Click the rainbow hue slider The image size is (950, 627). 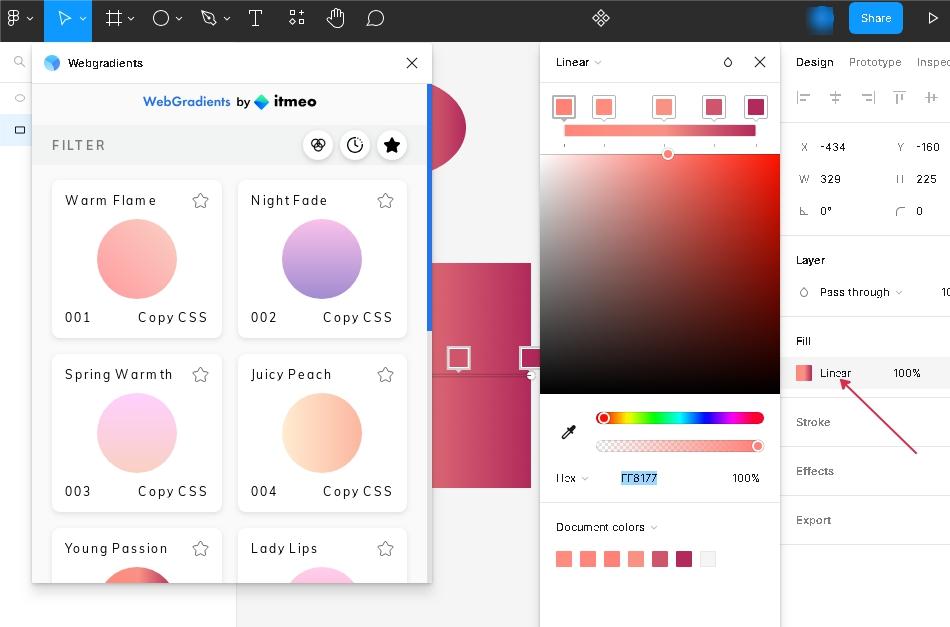[680, 418]
